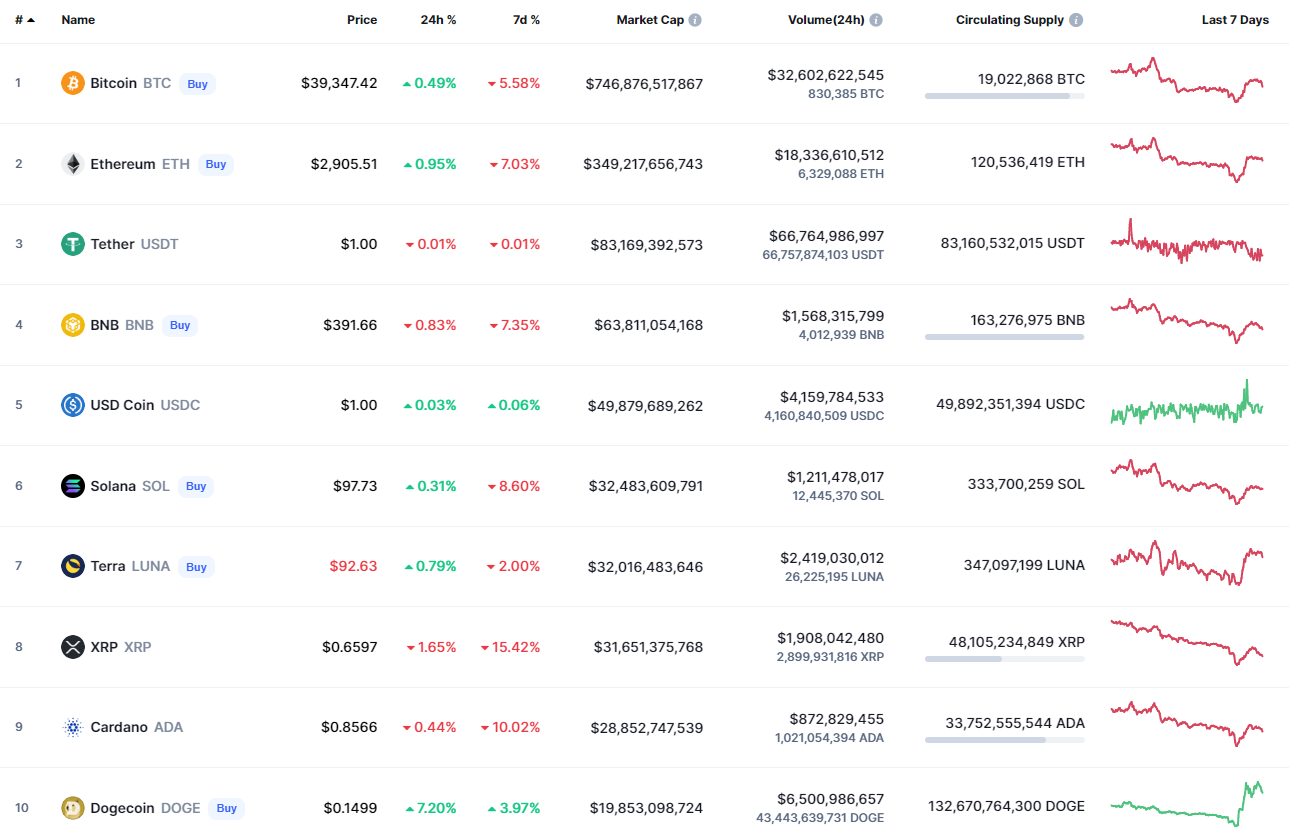Sort by the 24h % column header
Image resolution: width=1289 pixels, height=837 pixels.
tap(438, 20)
